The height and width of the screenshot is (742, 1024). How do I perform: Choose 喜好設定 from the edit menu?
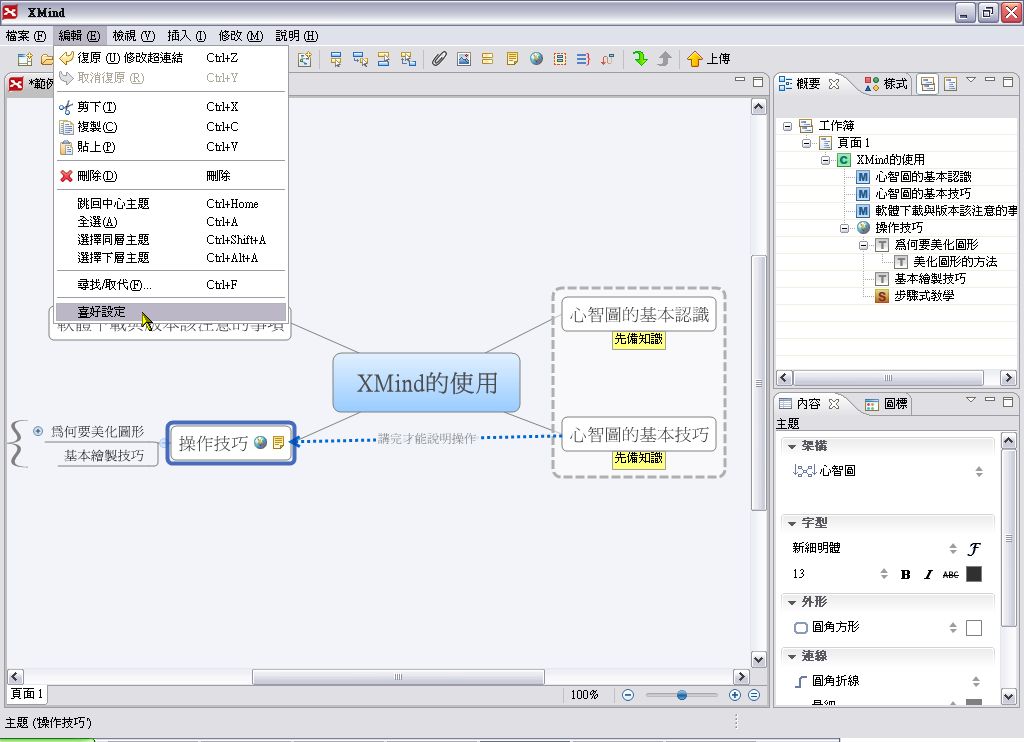coord(171,312)
